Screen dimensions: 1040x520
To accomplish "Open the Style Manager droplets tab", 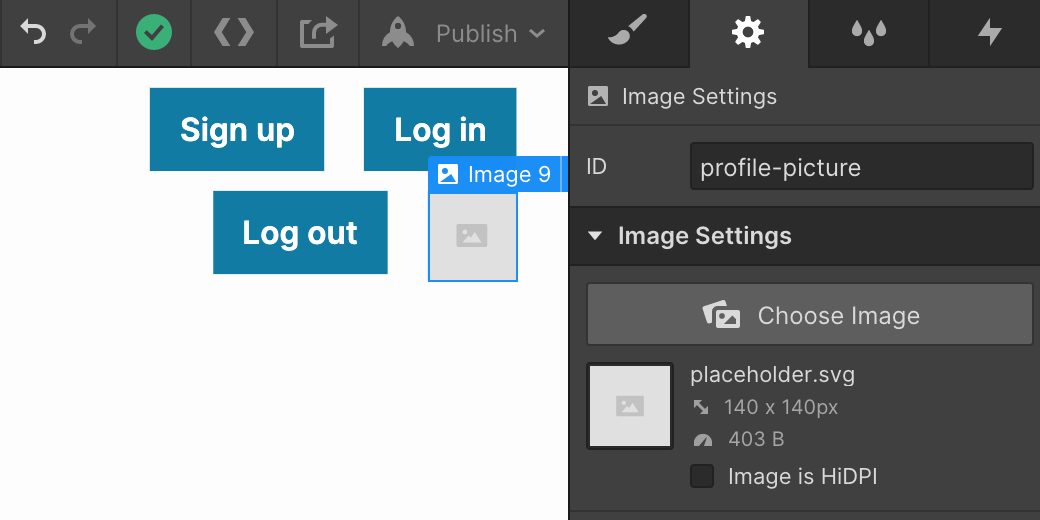I will click(x=868, y=32).
